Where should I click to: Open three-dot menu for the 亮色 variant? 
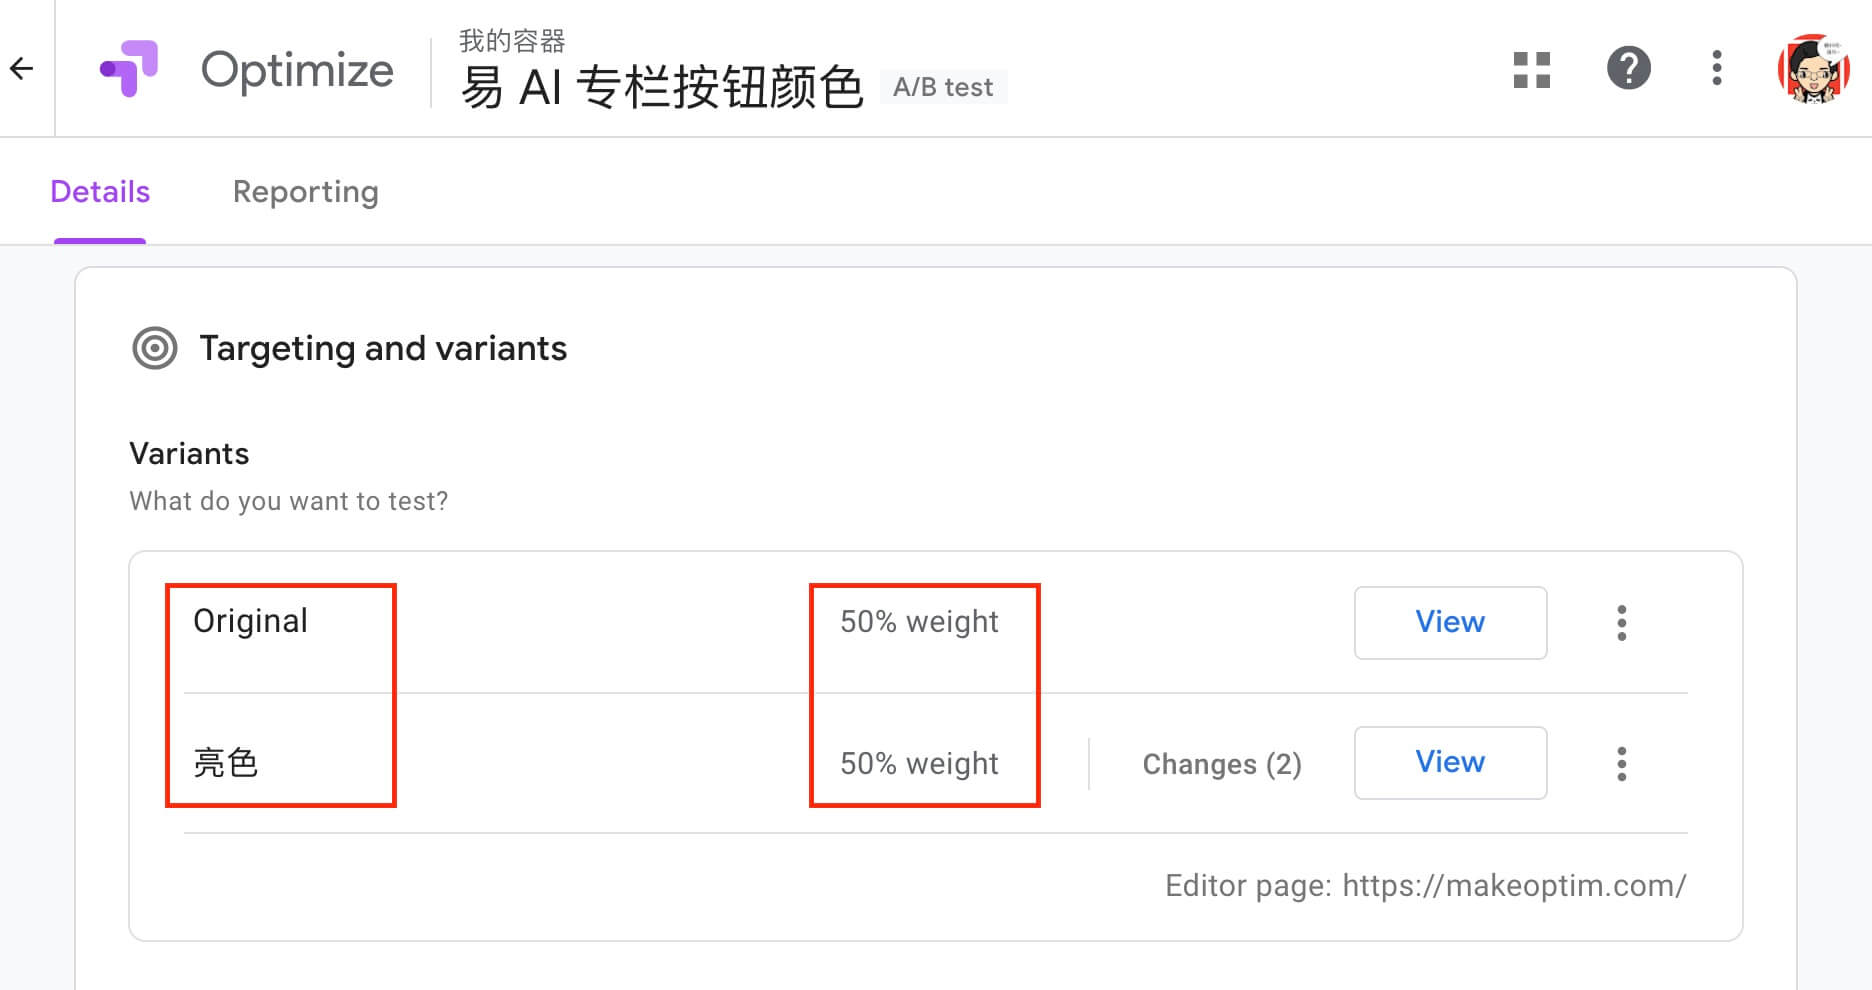[x=1621, y=764]
